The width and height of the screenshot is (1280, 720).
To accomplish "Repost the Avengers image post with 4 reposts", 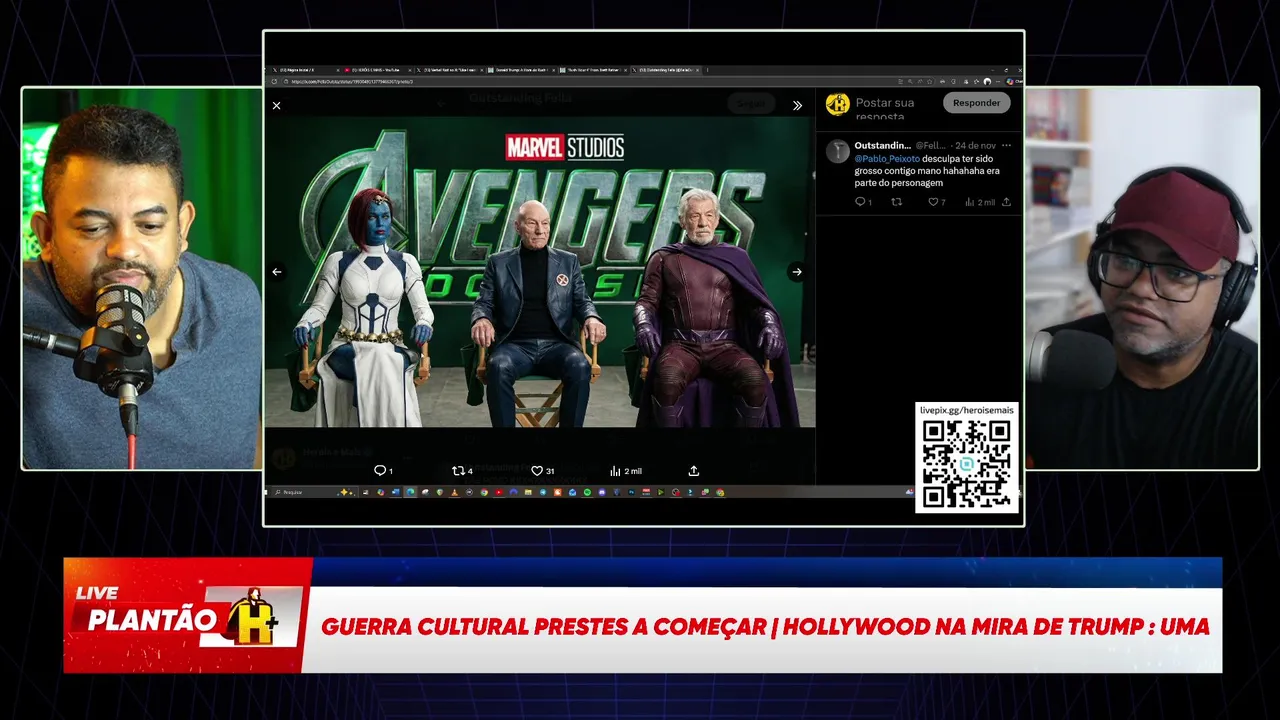I will [463, 471].
